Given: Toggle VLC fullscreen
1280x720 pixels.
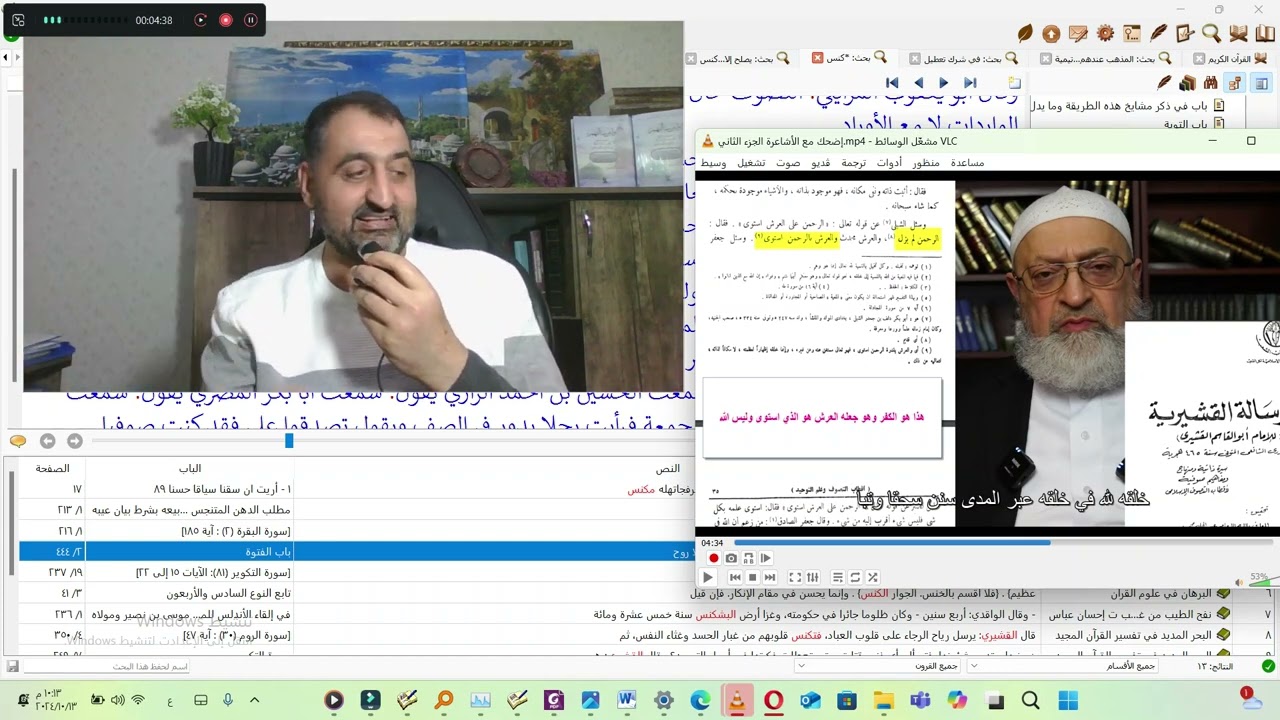Looking at the screenshot, I should point(795,577).
